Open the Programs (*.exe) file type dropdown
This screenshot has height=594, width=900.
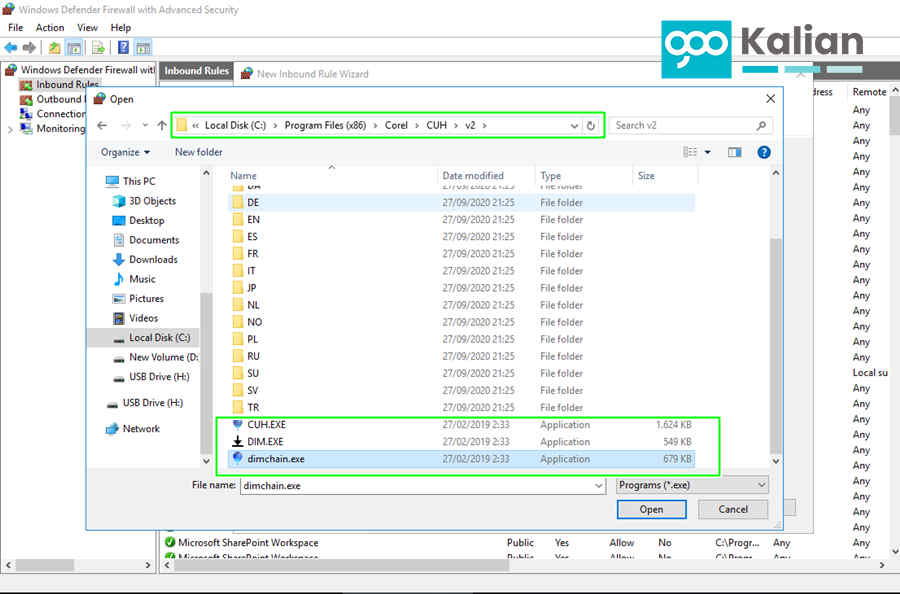692,485
